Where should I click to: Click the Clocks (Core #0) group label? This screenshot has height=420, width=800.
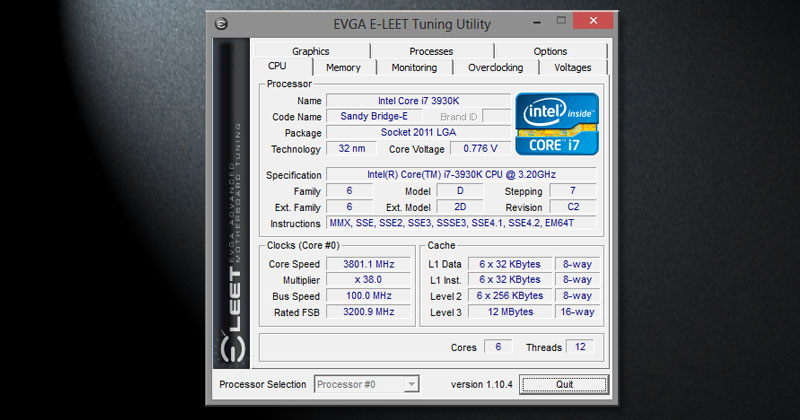(x=303, y=245)
